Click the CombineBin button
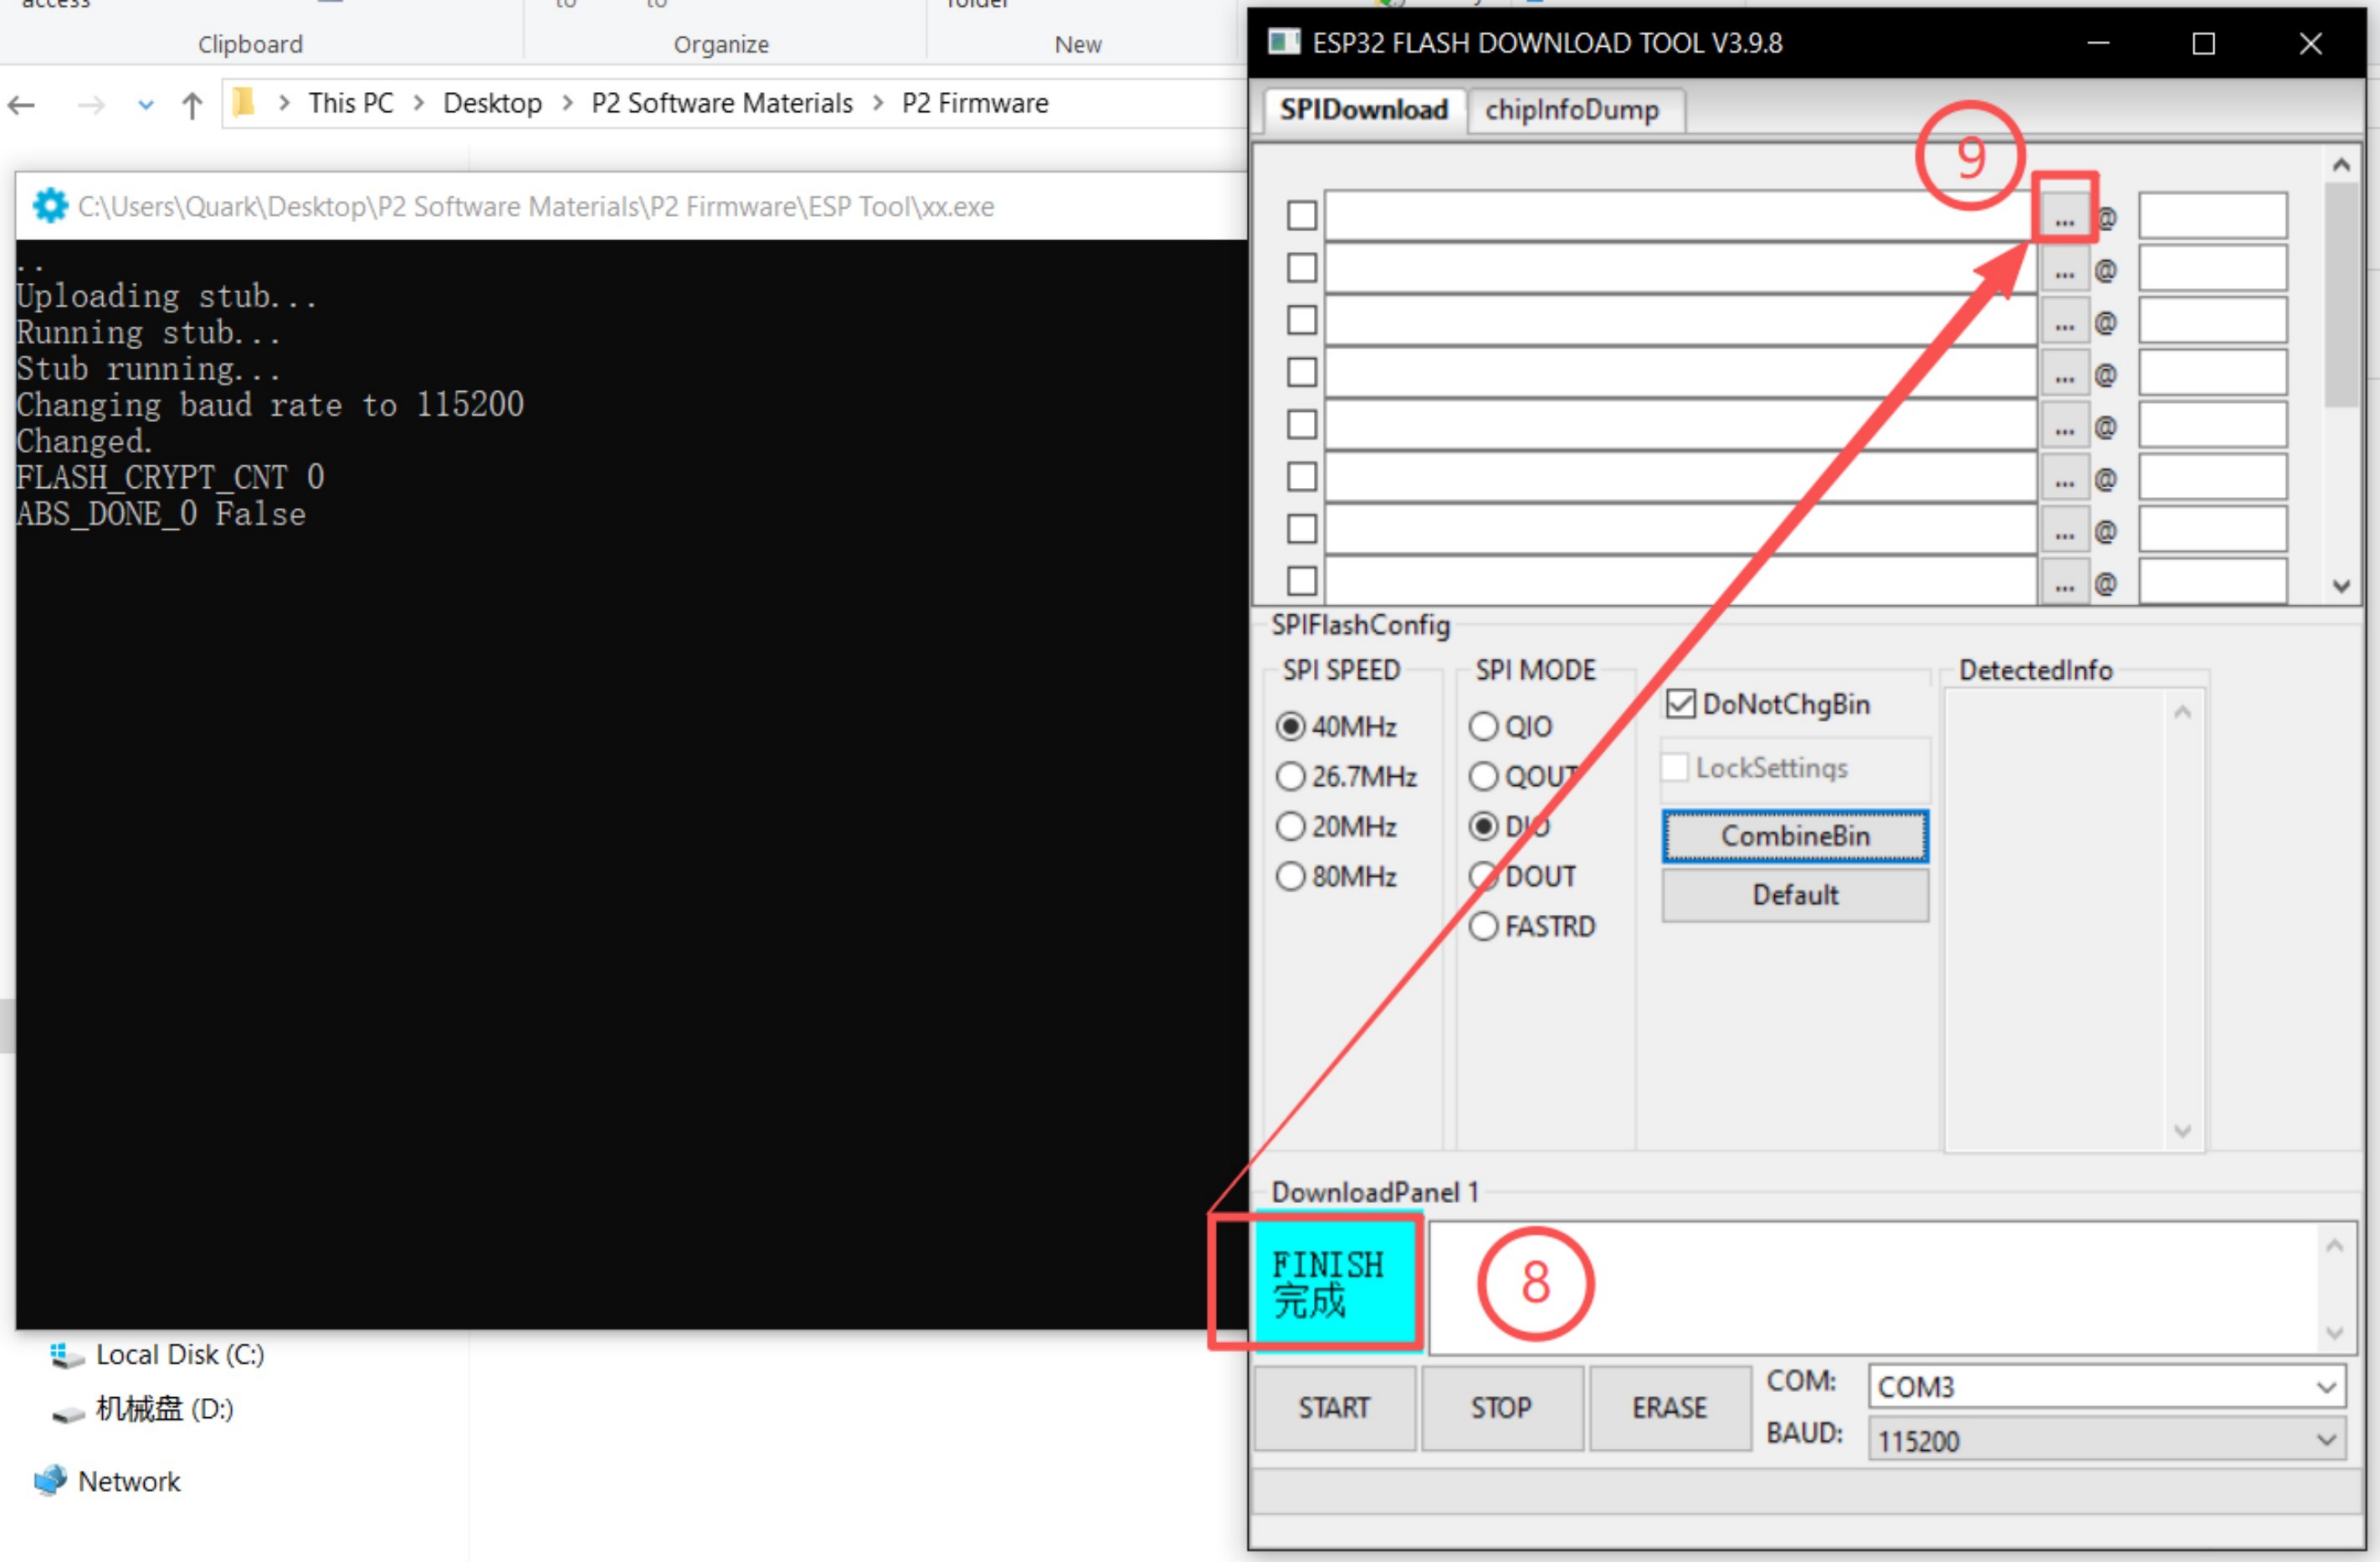 click(x=1795, y=836)
